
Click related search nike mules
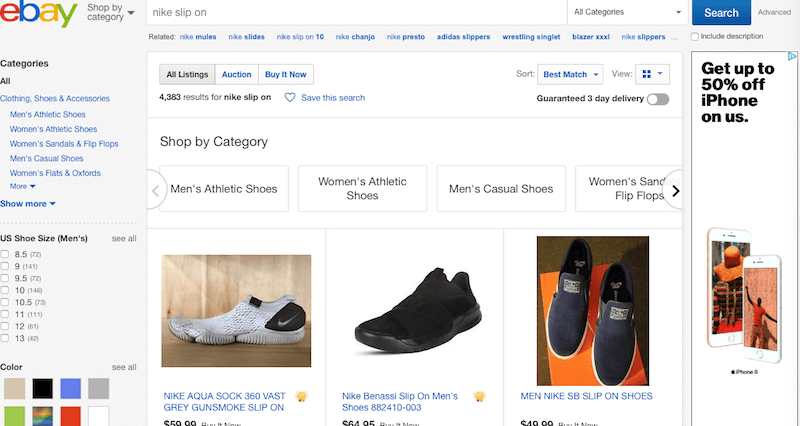pos(198,37)
